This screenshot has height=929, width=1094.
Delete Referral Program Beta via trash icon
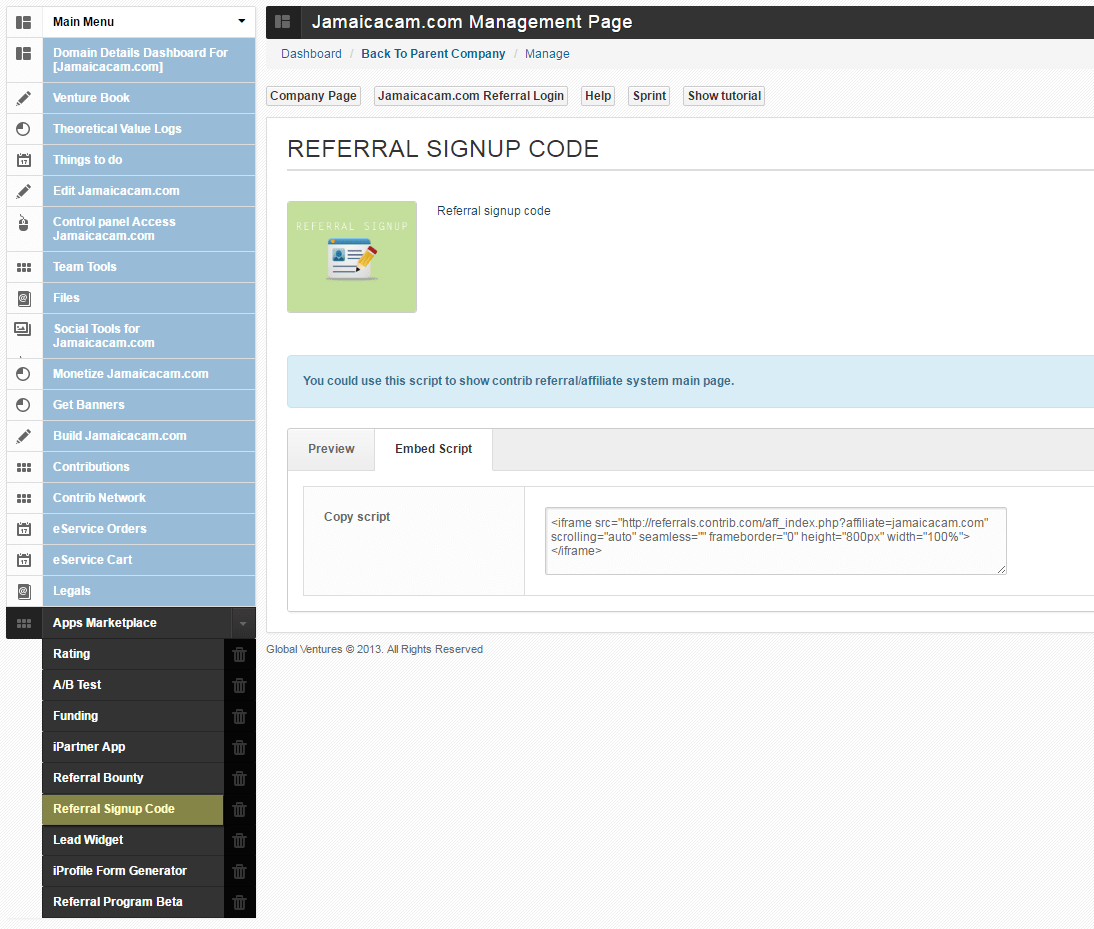click(239, 902)
